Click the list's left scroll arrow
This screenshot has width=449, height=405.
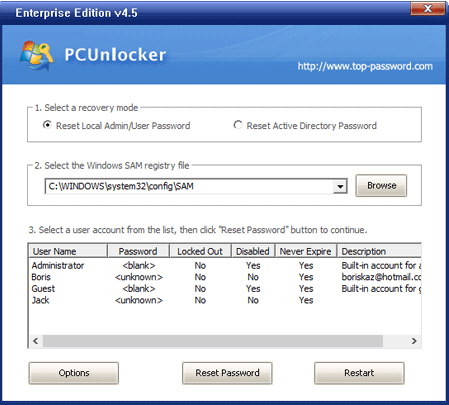click(x=36, y=341)
